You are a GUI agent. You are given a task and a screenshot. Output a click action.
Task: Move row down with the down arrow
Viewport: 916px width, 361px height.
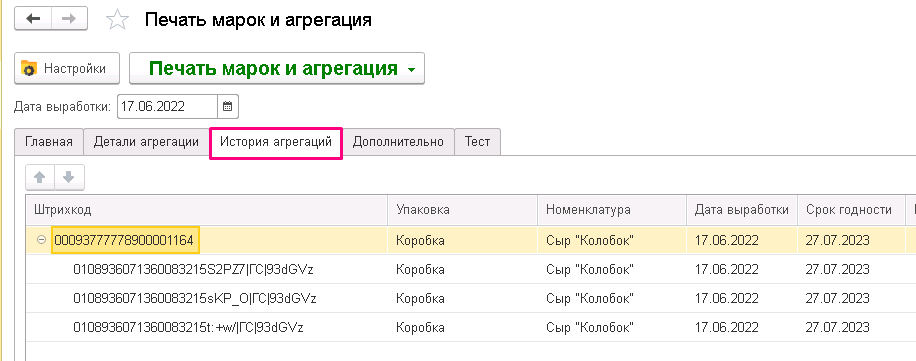pyautogui.click(x=69, y=178)
